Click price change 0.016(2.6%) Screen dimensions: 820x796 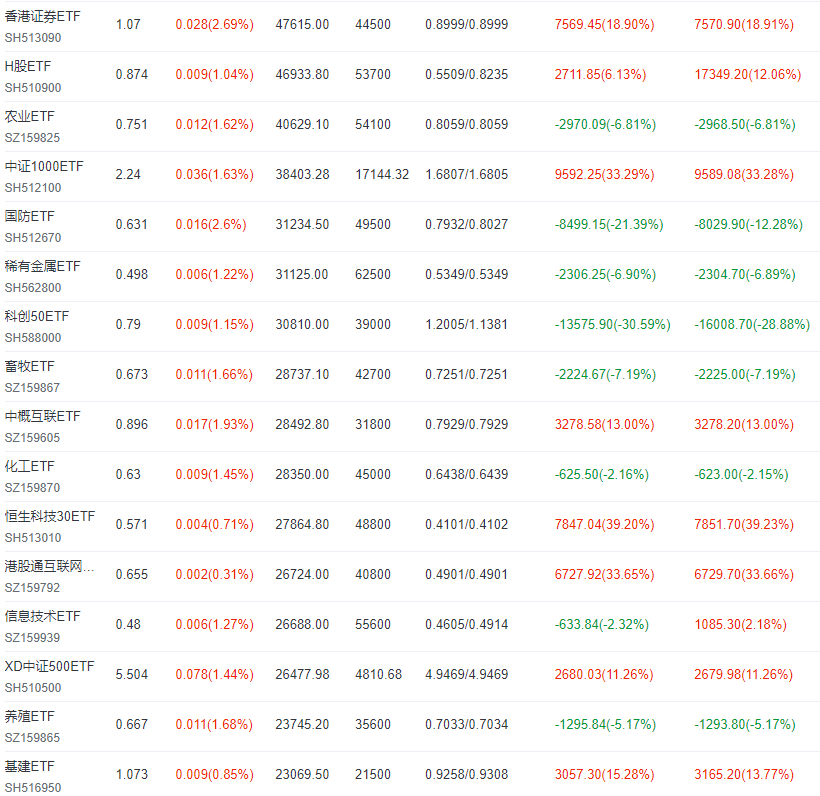click(211, 225)
